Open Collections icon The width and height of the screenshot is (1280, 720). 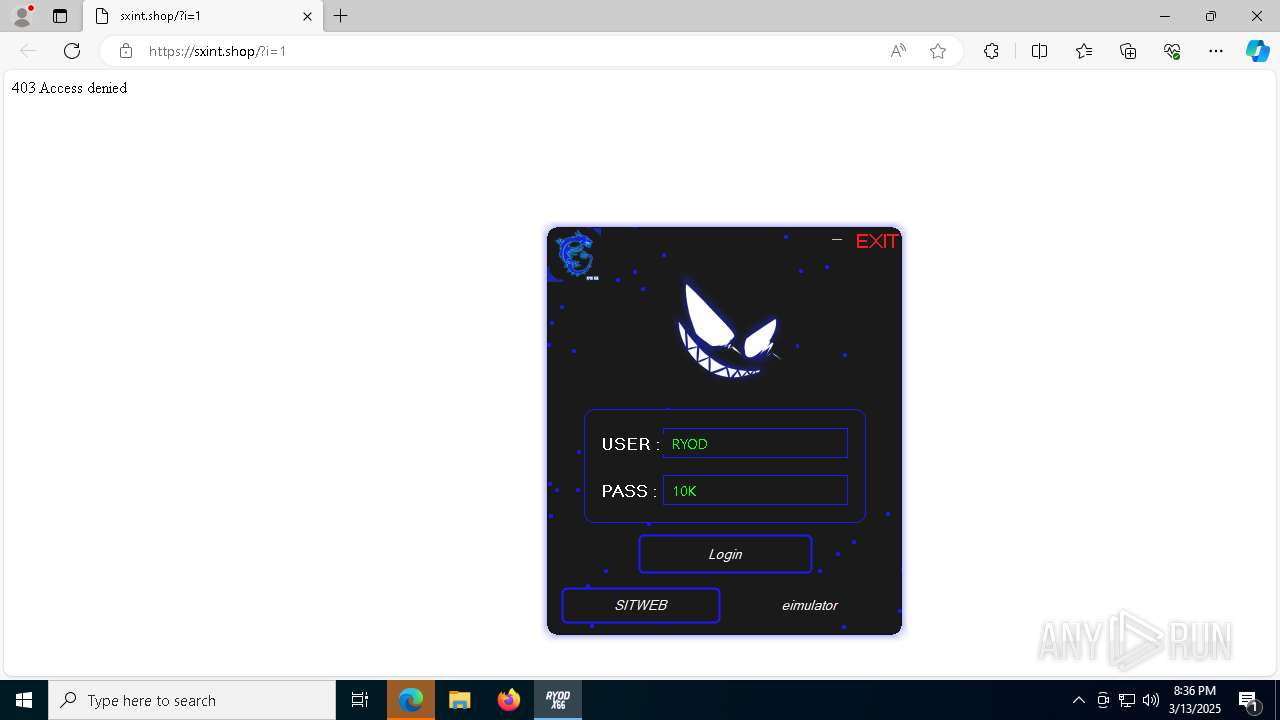coord(1128,51)
